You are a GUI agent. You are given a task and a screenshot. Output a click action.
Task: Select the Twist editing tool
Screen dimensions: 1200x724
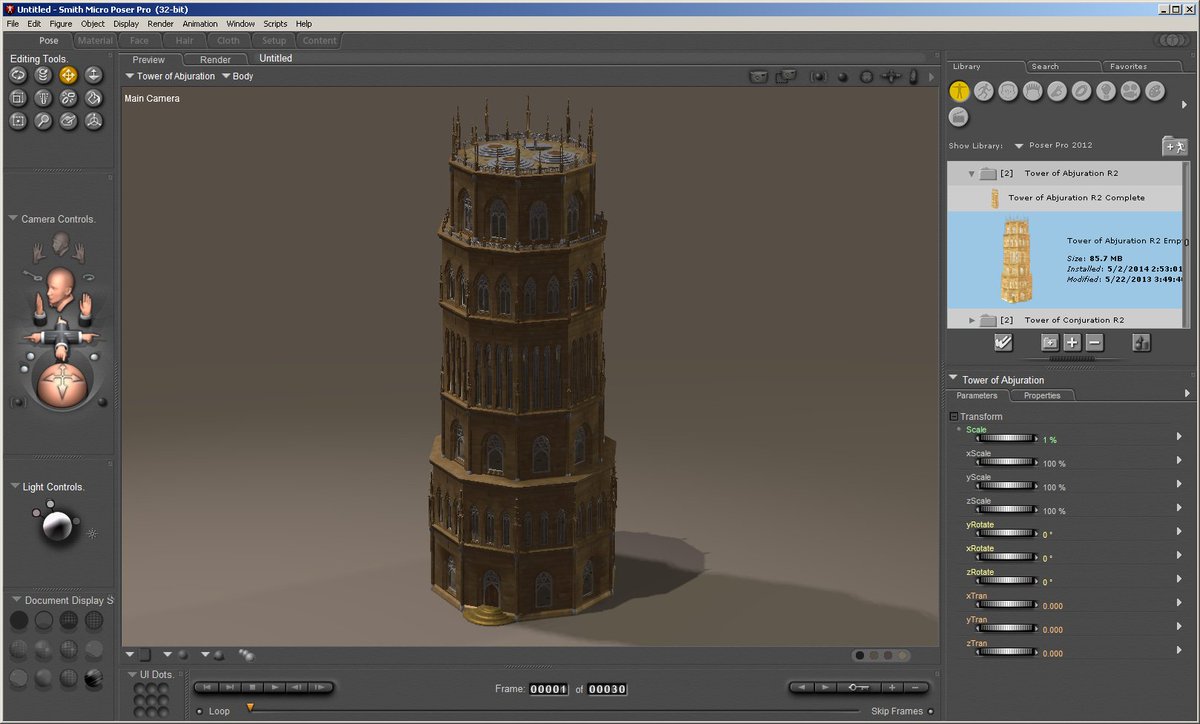pos(43,74)
